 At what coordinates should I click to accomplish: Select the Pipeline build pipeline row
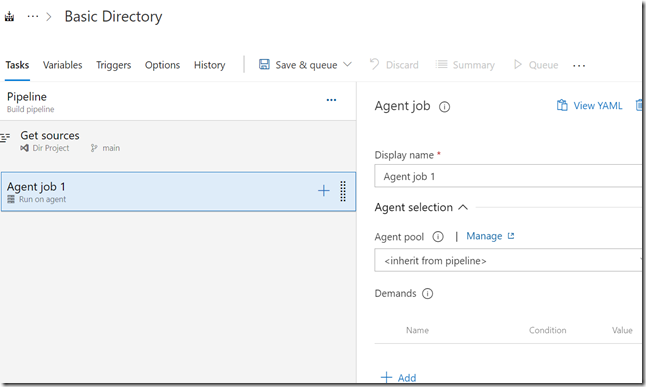(x=178, y=101)
